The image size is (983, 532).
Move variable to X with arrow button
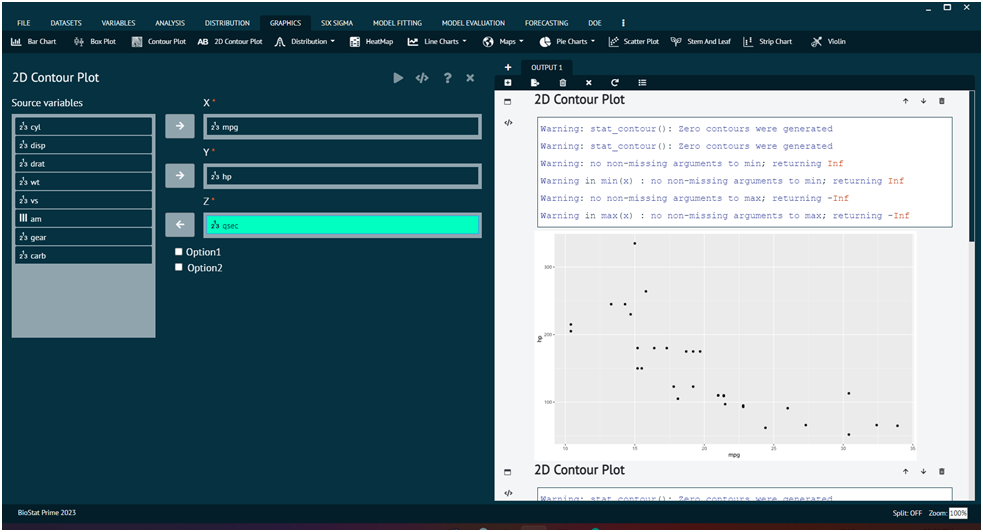click(180, 126)
